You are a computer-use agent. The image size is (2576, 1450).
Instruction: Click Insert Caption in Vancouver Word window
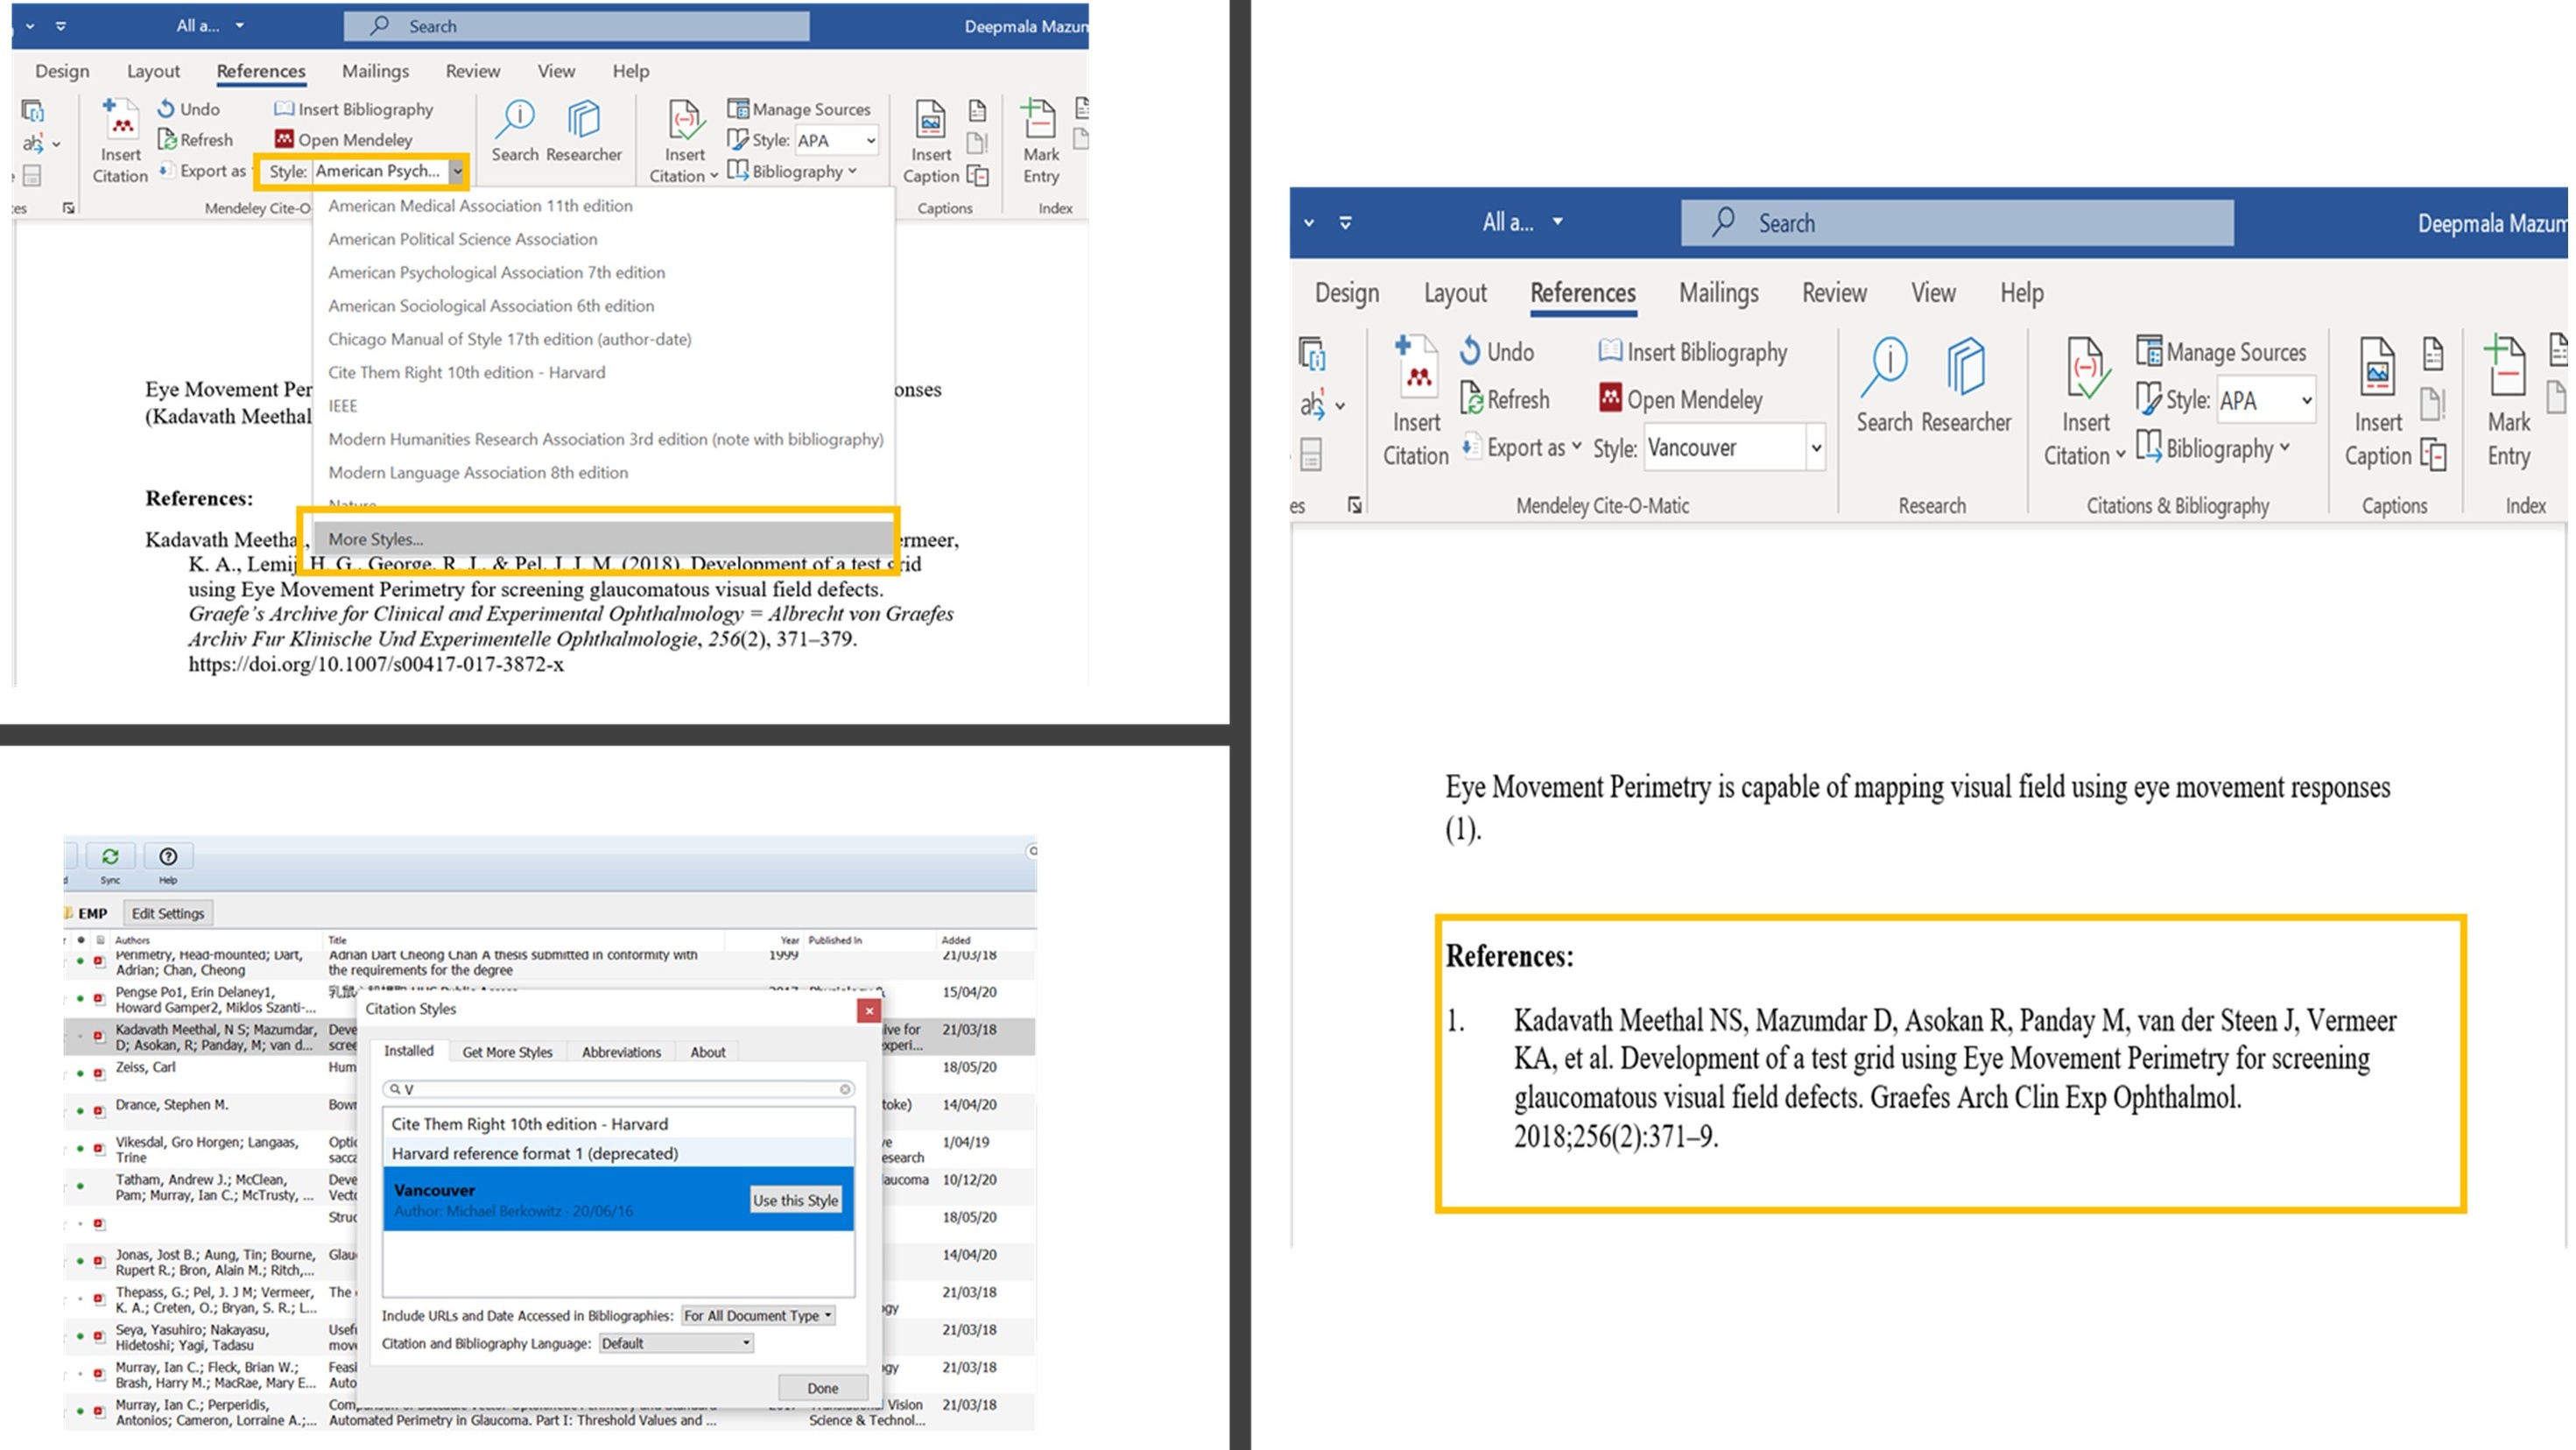click(x=2378, y=401)
